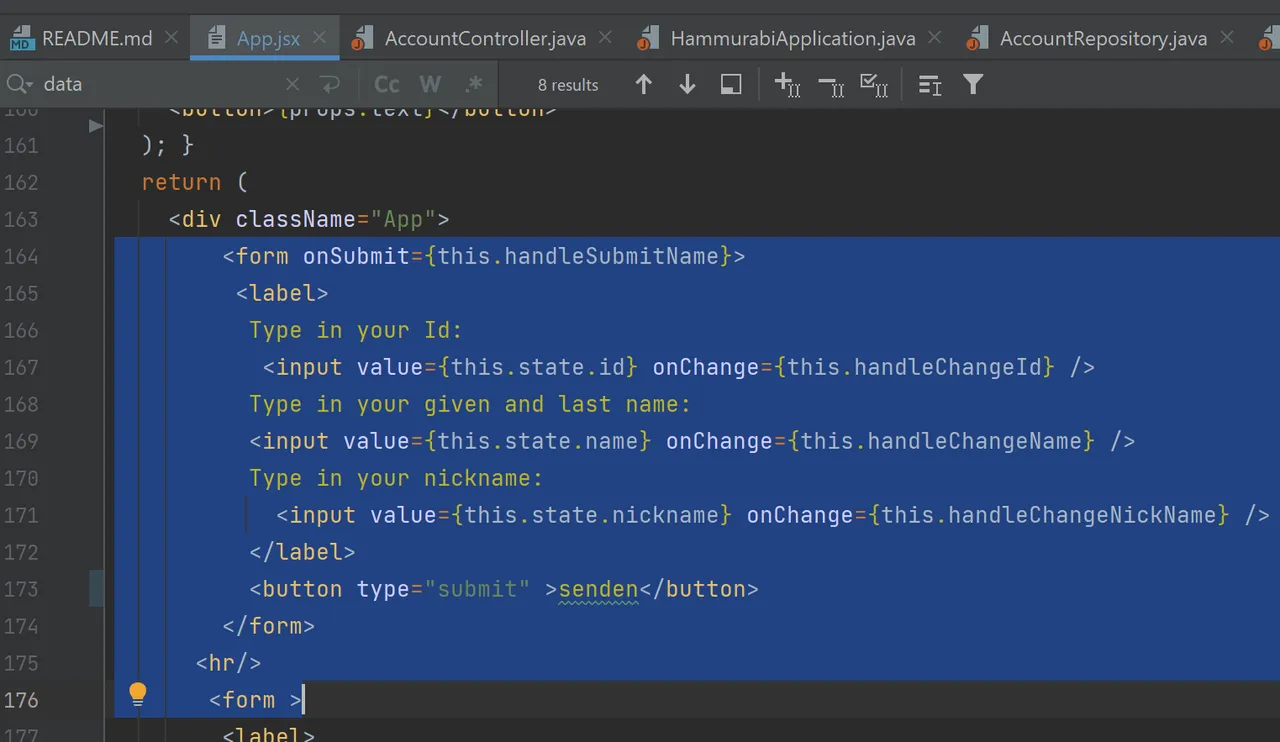Viewport: 1280px width, 742px height.
Task: Open the AccountController.java tab
Action: coord(471,39)
